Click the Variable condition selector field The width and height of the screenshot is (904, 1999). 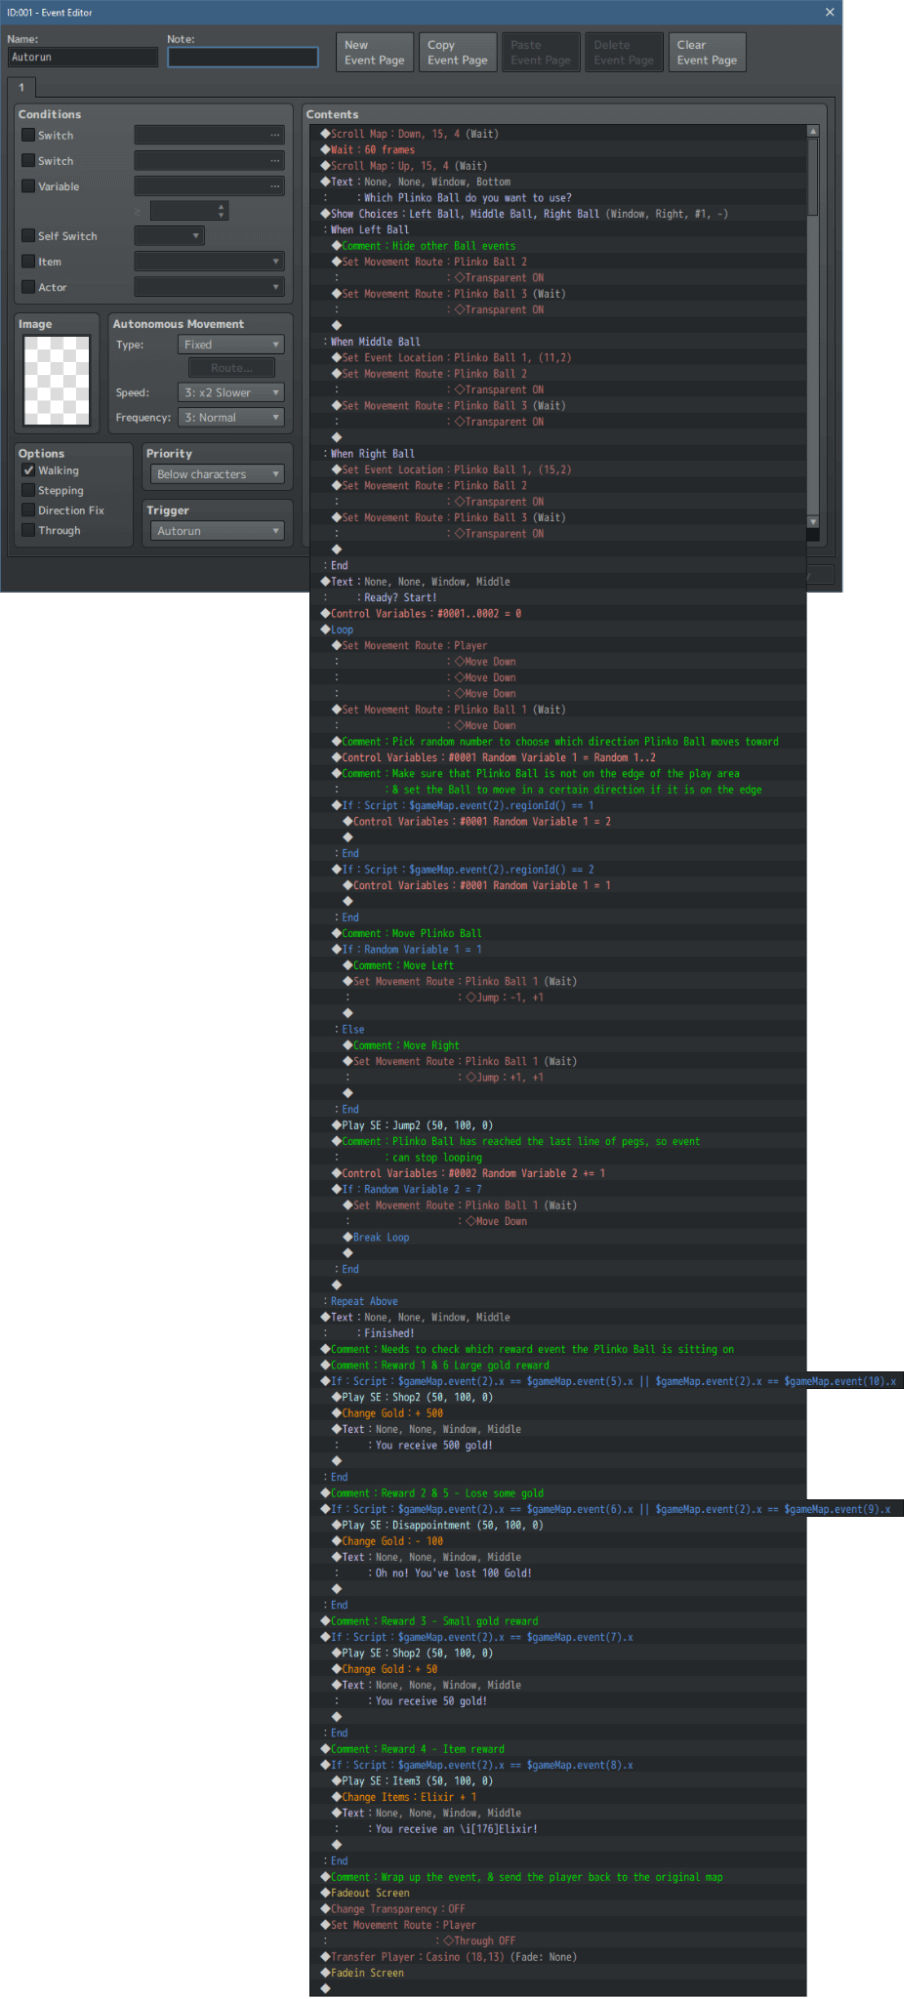(209, 186)
